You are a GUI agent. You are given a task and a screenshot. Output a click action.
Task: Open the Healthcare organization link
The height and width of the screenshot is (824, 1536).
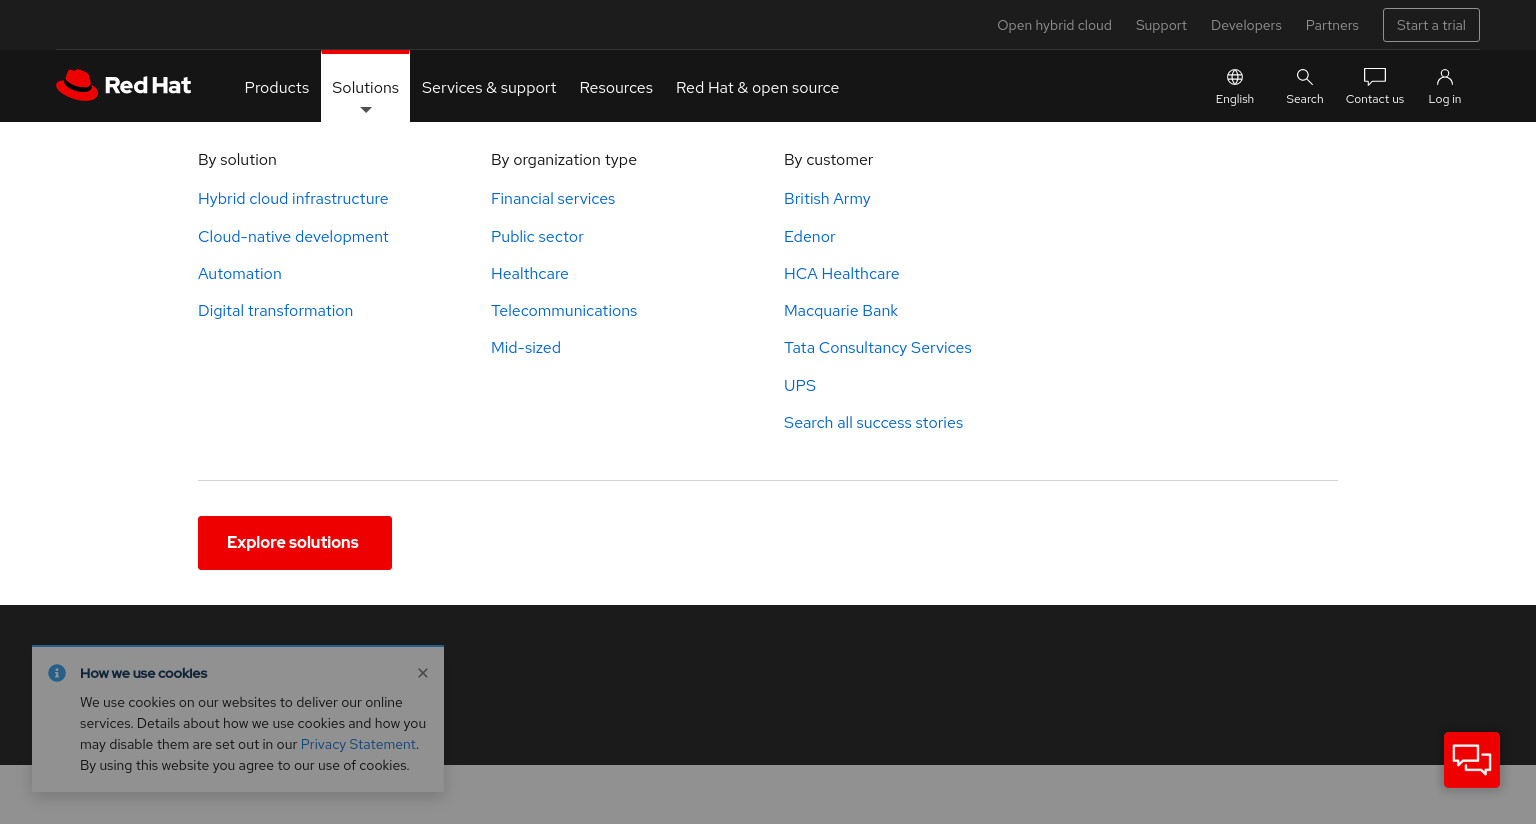pos(530,274)
